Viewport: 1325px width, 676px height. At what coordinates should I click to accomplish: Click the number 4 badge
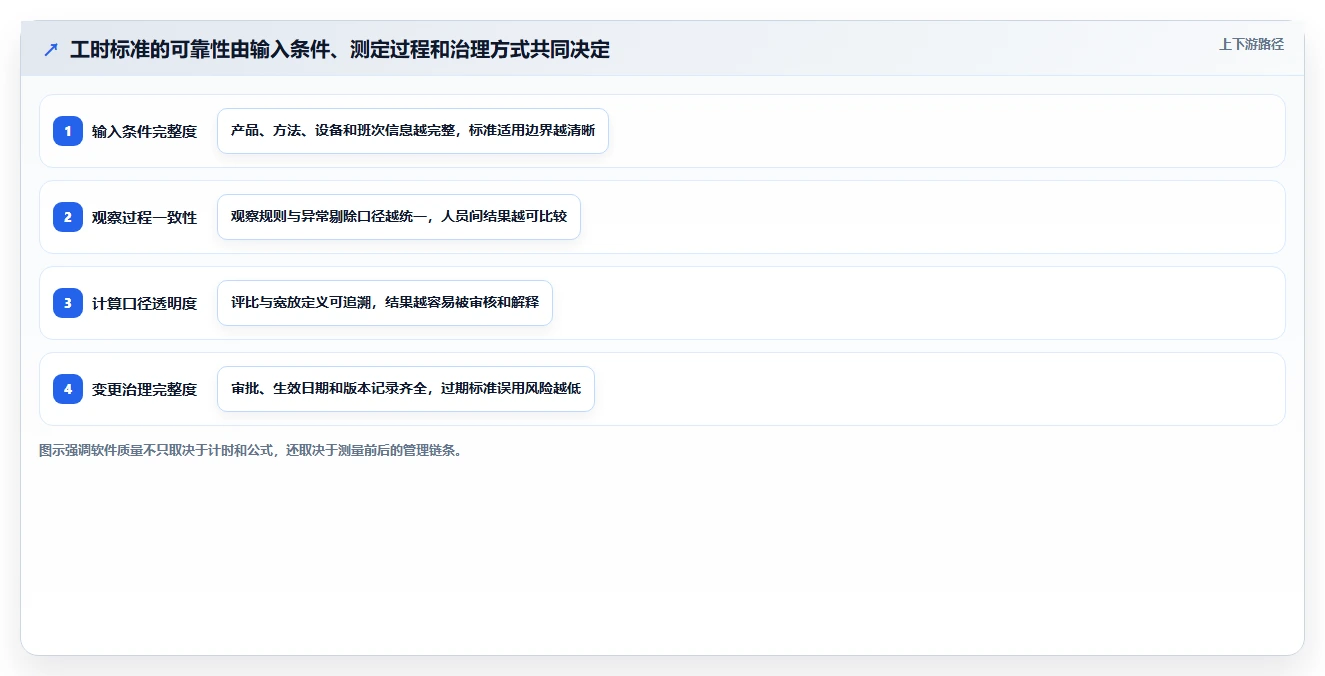(x=68, y=388)
